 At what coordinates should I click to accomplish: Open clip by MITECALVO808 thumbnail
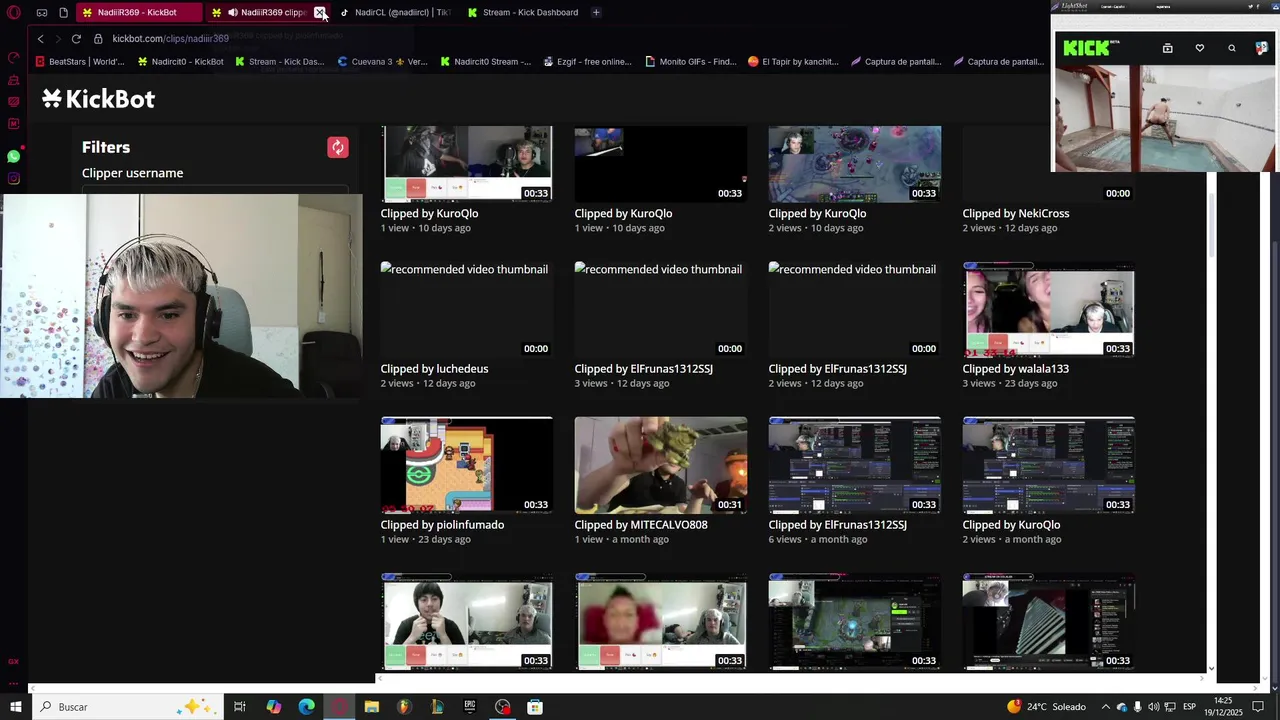660,465
